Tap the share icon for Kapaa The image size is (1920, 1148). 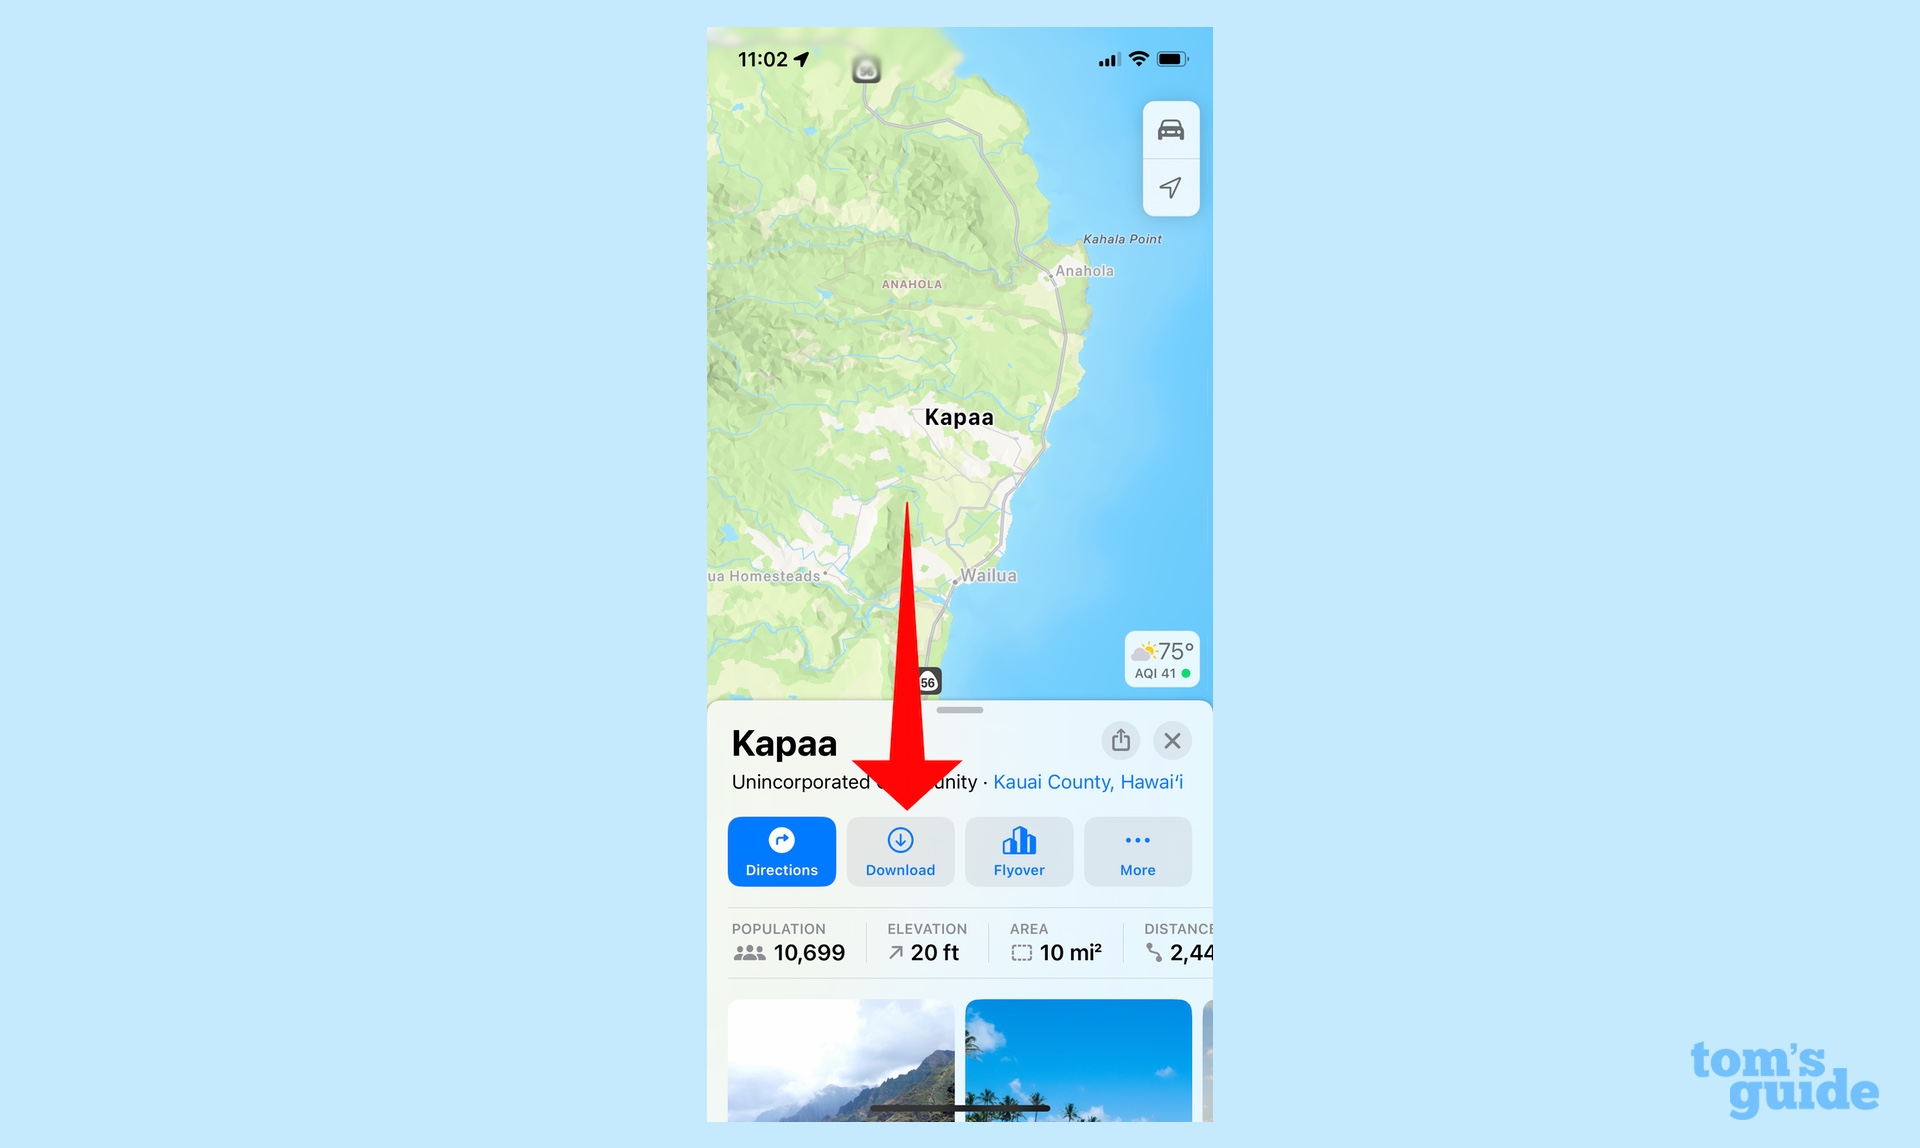1121,739
